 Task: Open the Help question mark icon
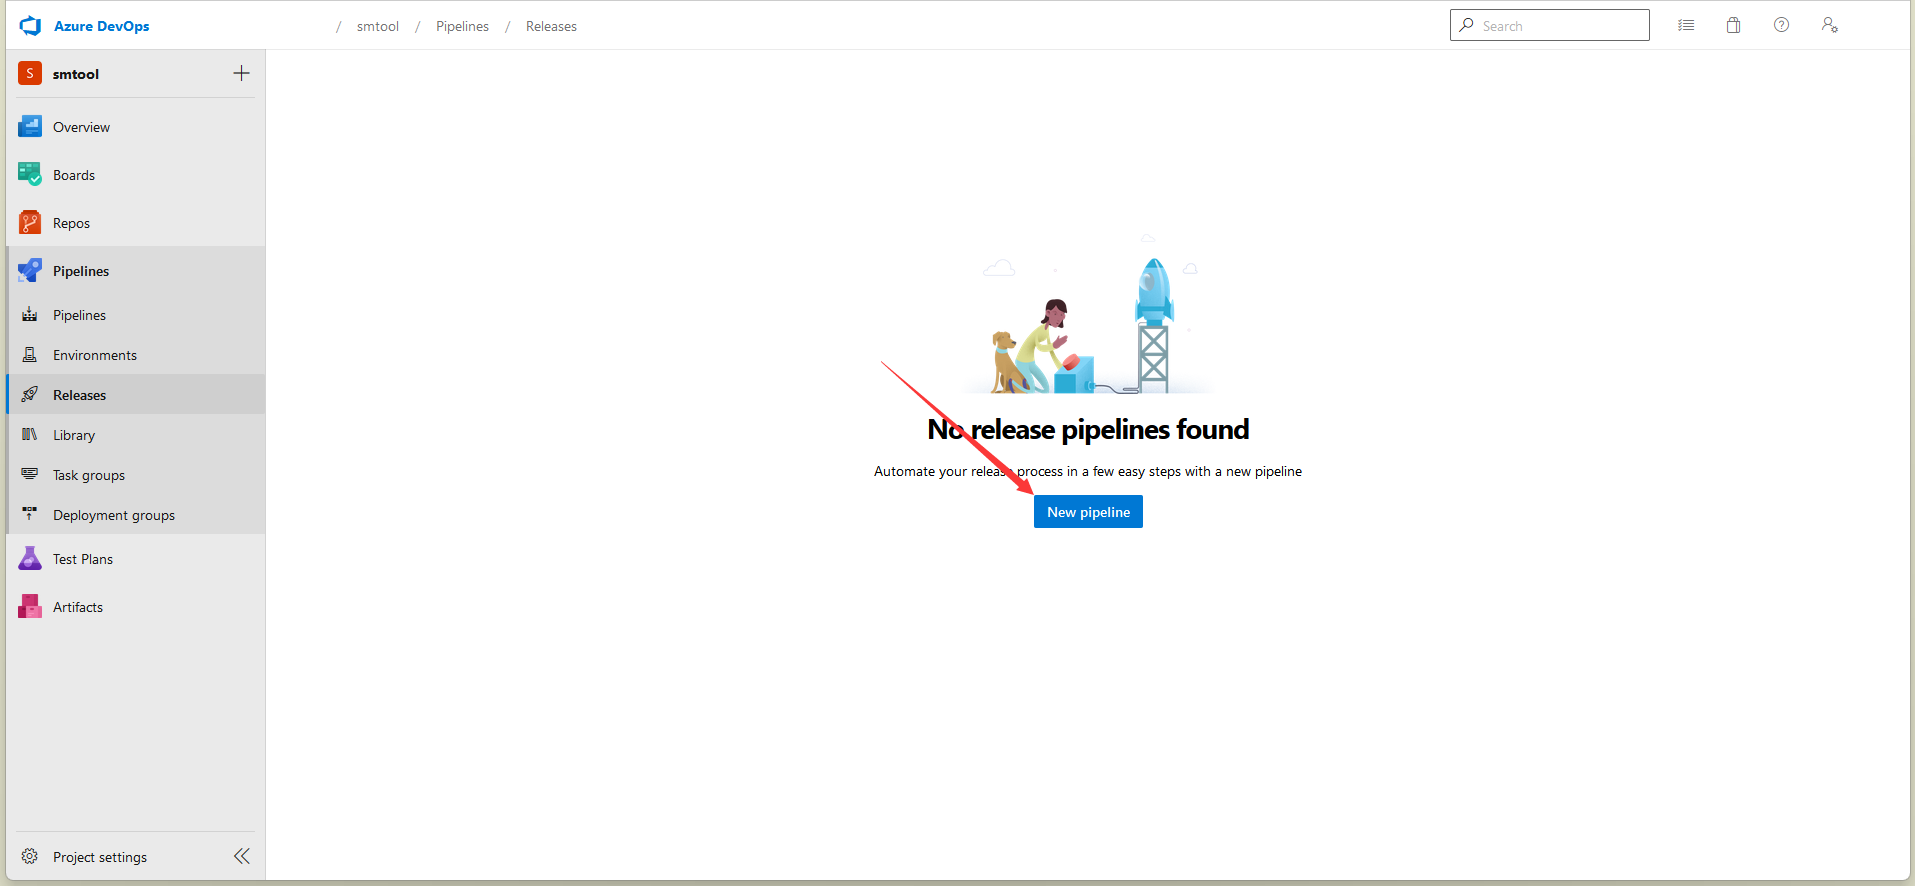pyautogui.click(x=1781, y=26)
